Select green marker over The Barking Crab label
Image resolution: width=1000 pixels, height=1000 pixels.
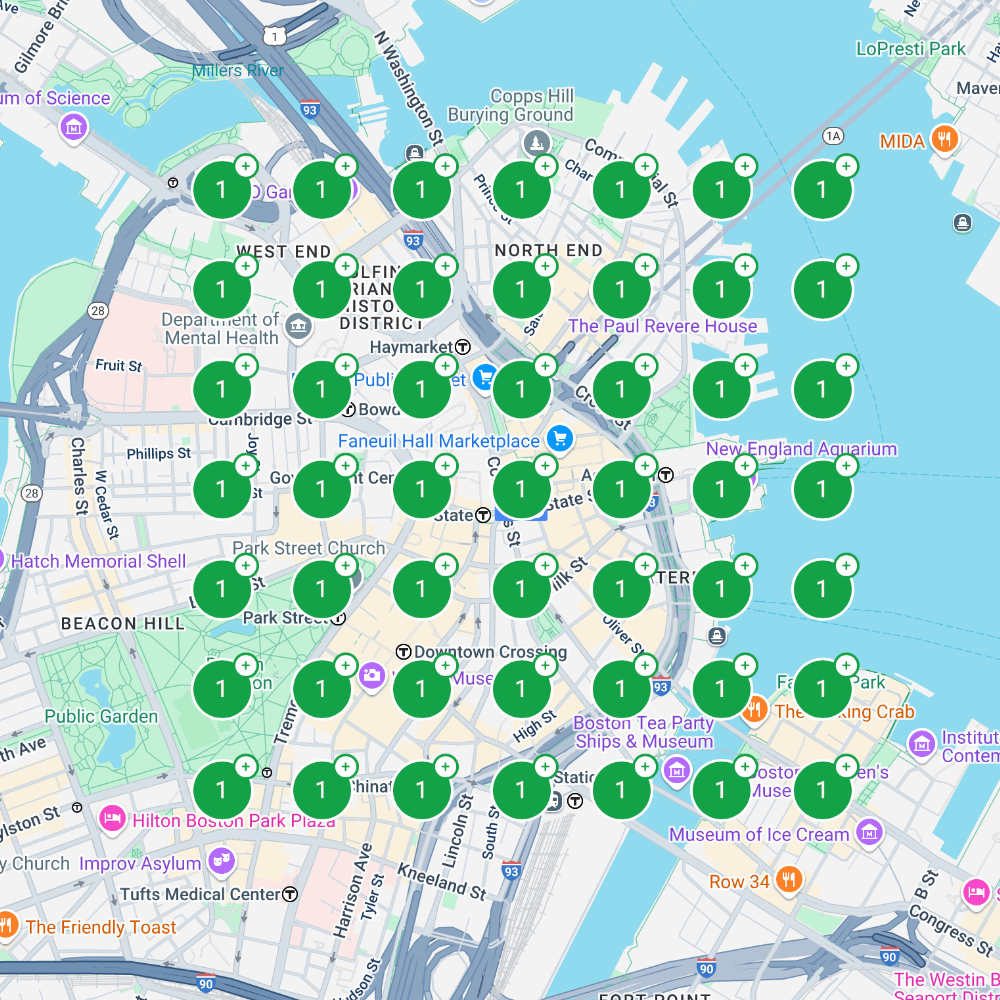tap(822, 689)
